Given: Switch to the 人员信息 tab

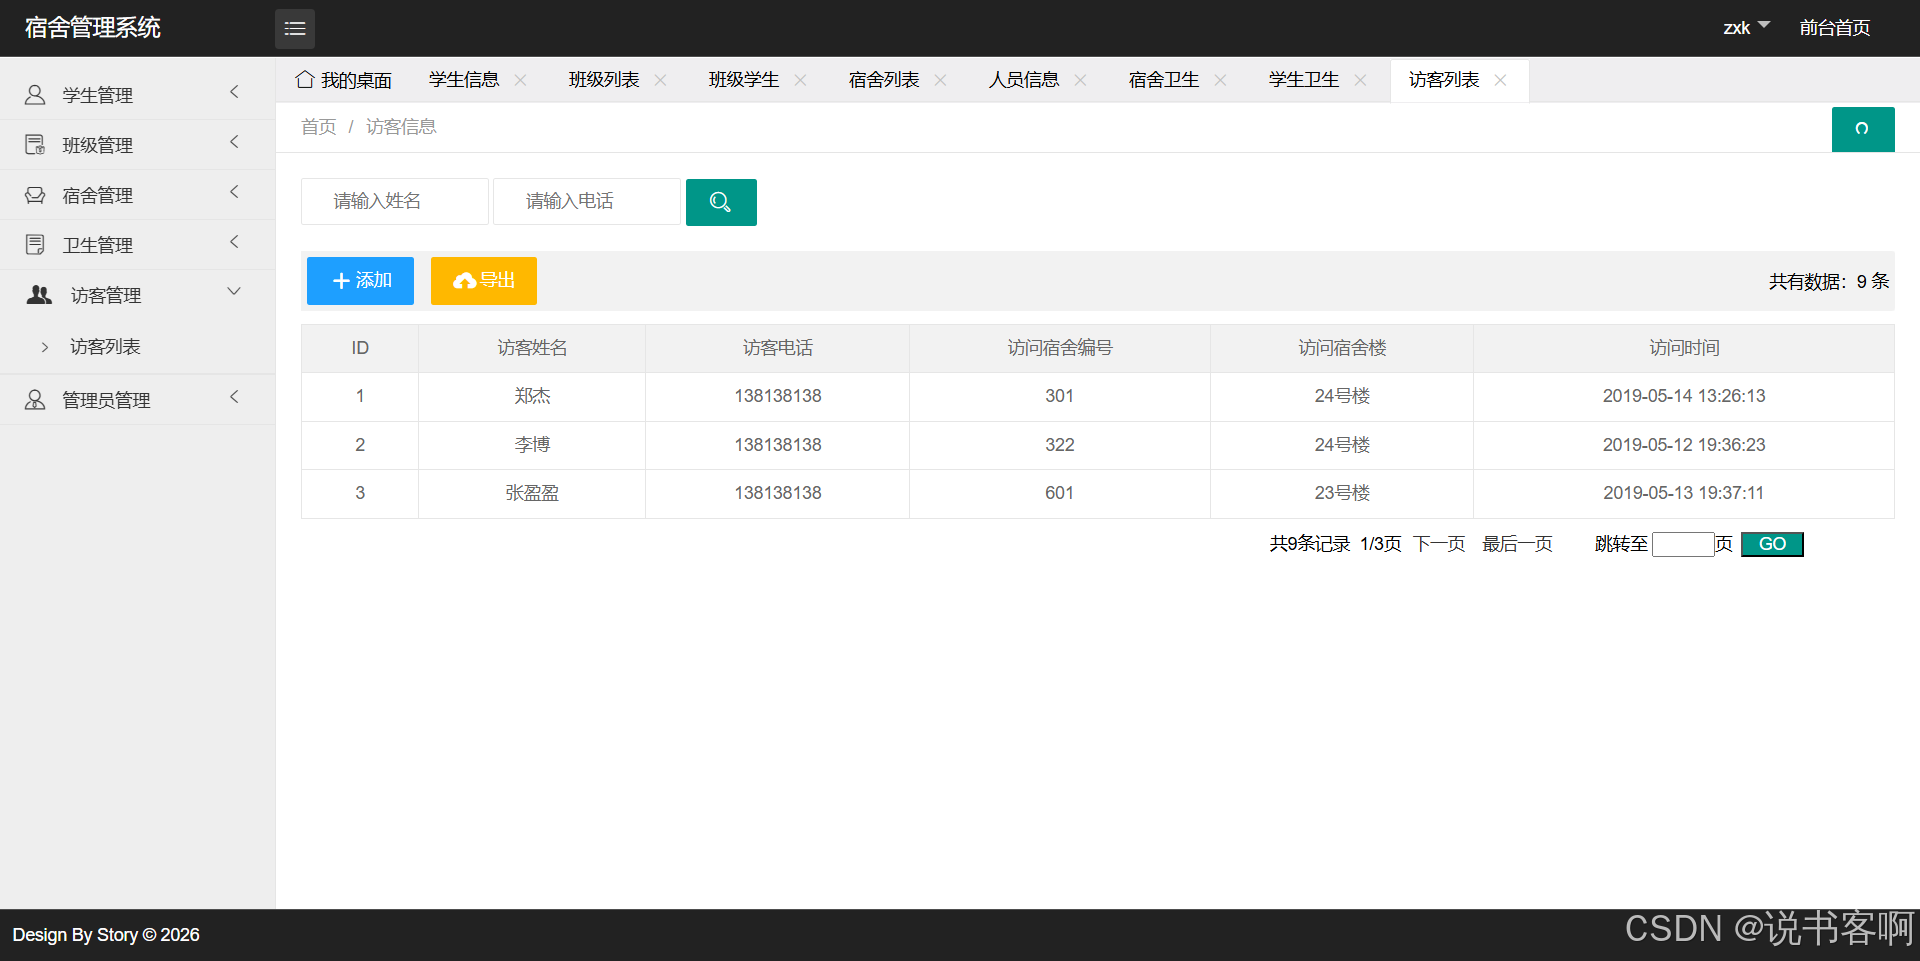Looking at the screenshot, I should click(x=1024, y=80).
